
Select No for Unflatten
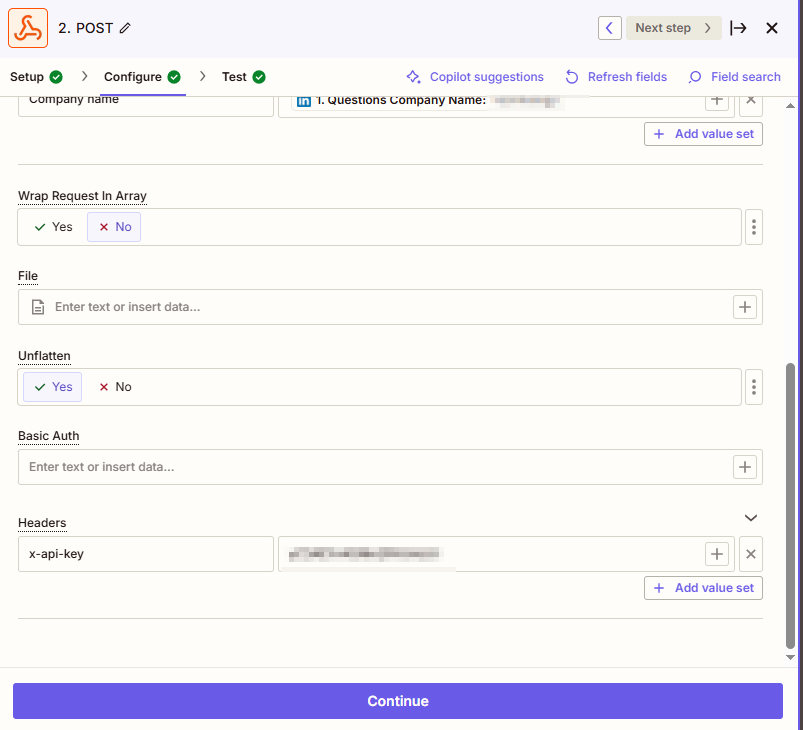pos(115,387)
